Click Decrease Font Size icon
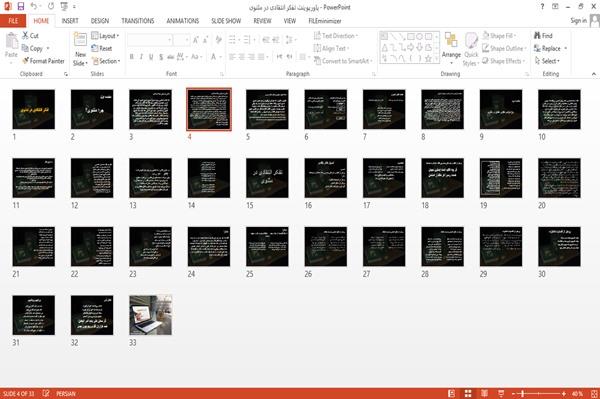This screenshot has height=399, width=600. (x=206, y=40)
